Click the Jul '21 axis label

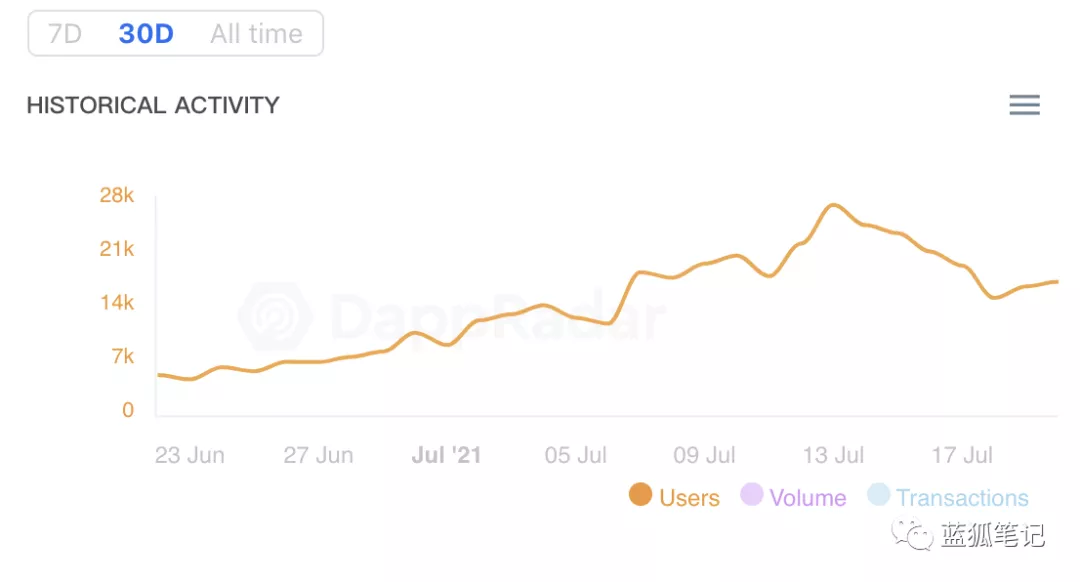(446, 455)
